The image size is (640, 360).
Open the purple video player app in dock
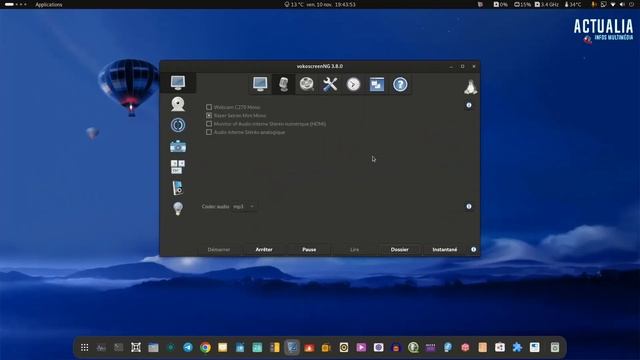point(361,347)
